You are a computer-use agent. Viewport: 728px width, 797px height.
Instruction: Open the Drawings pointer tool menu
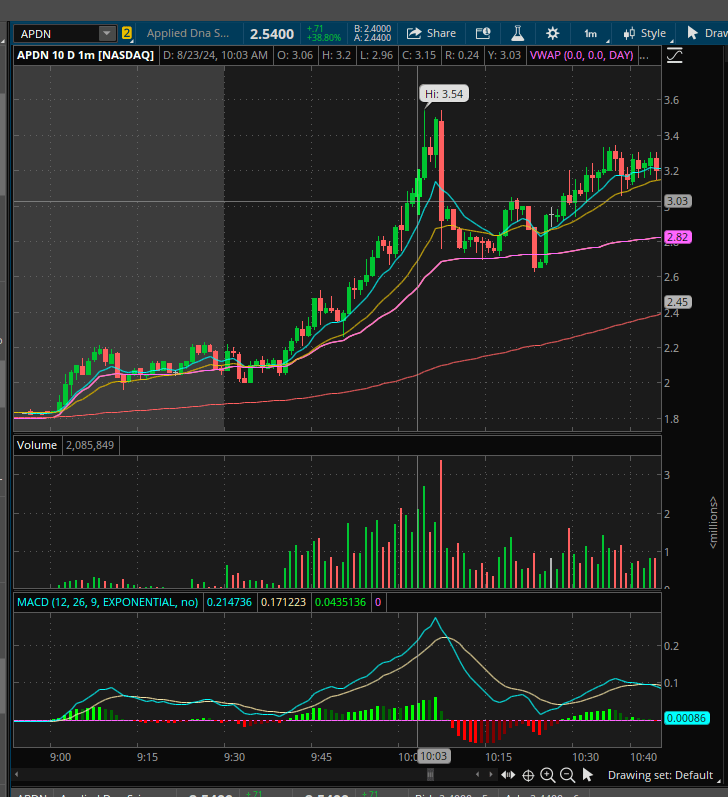(x=706, y=34)
